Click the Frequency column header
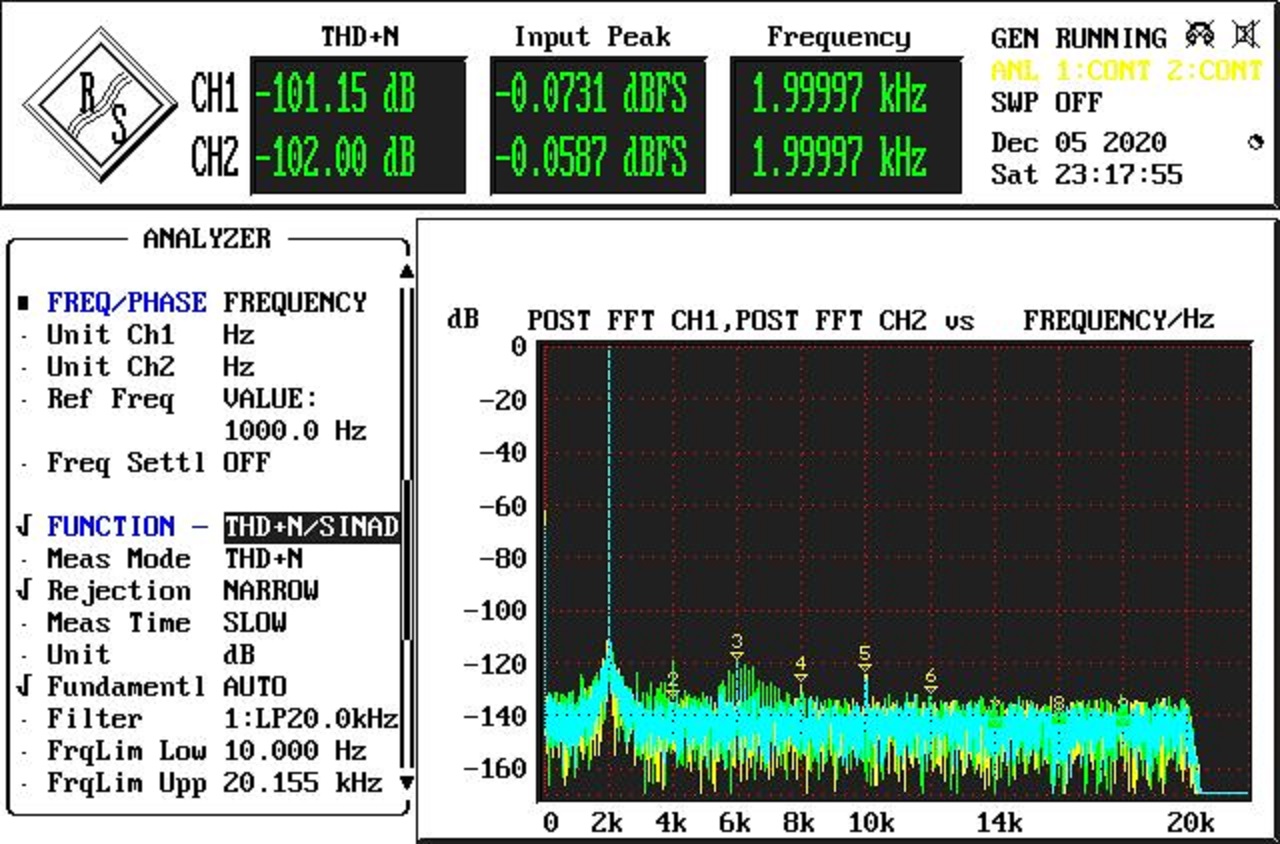Image resolution: width=1280 pixels, height=844 pixels. pyautogui.click(x=839, y=38)
